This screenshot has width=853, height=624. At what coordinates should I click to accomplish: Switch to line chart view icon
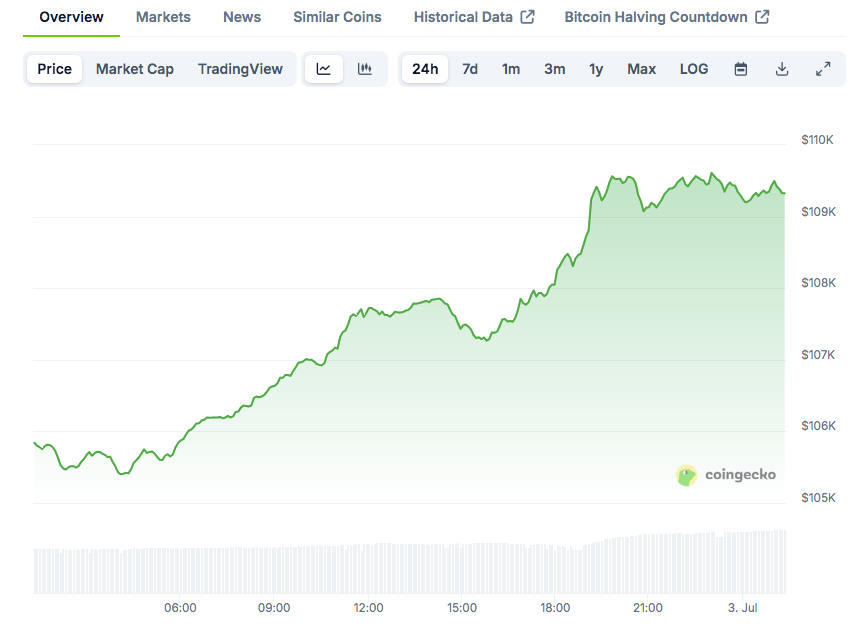point(323,69)
